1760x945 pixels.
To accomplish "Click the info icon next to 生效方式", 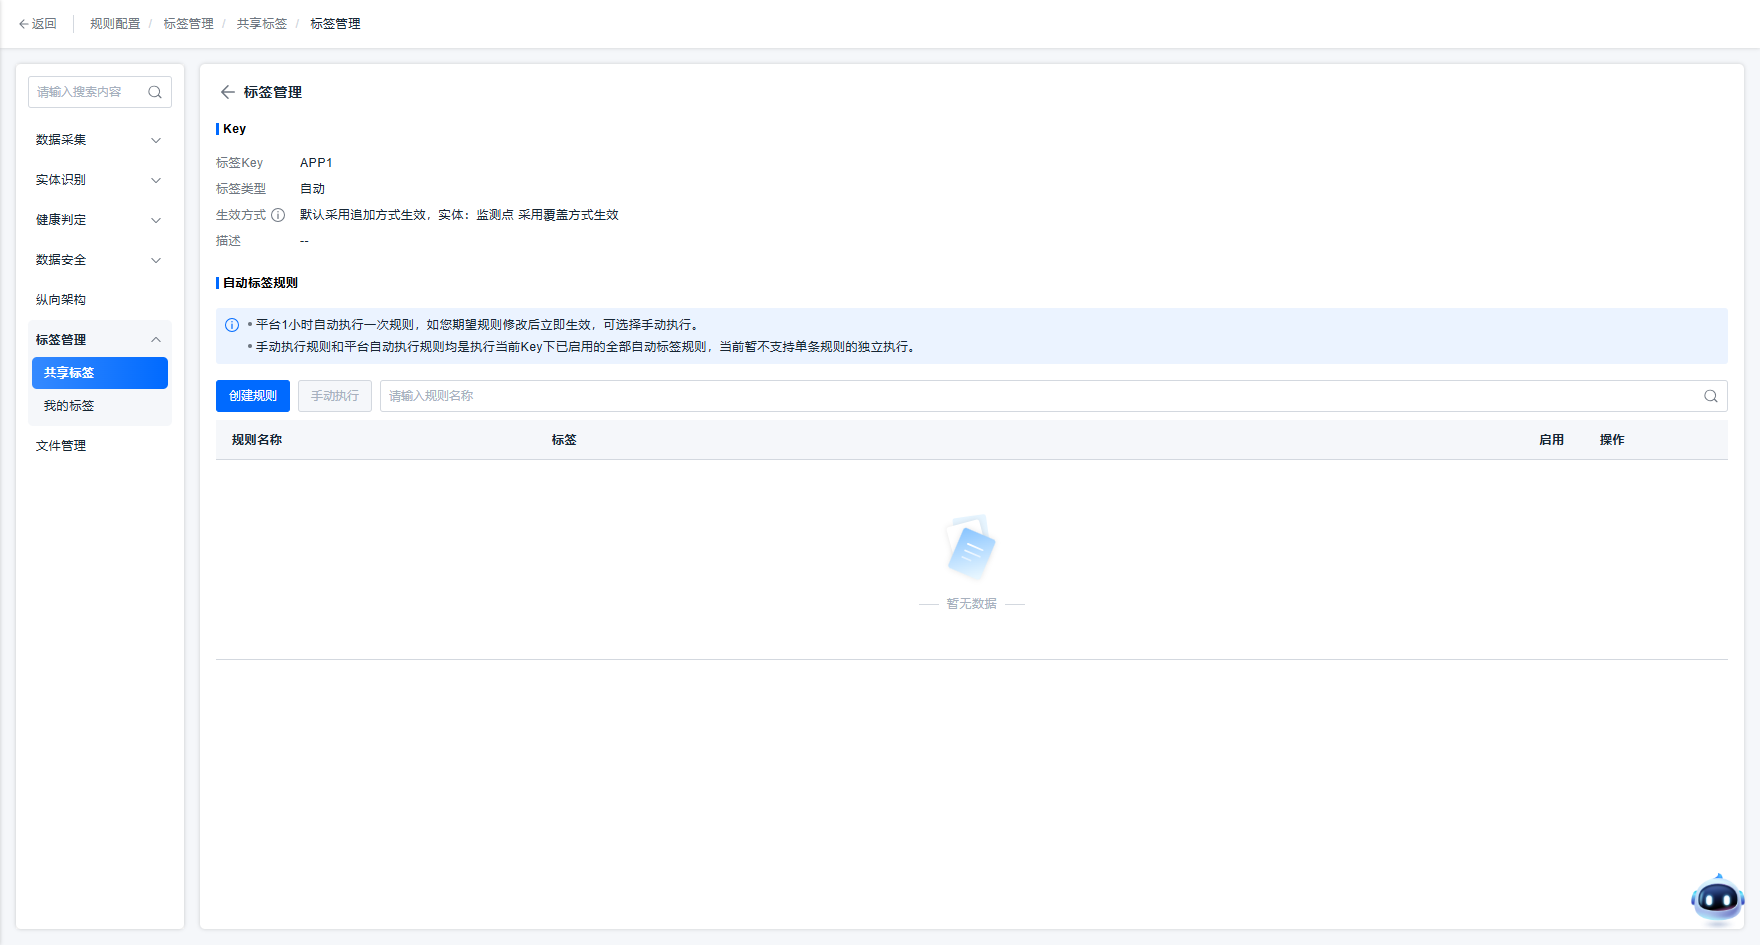I will pyautogui.click(x=278, y=215).
